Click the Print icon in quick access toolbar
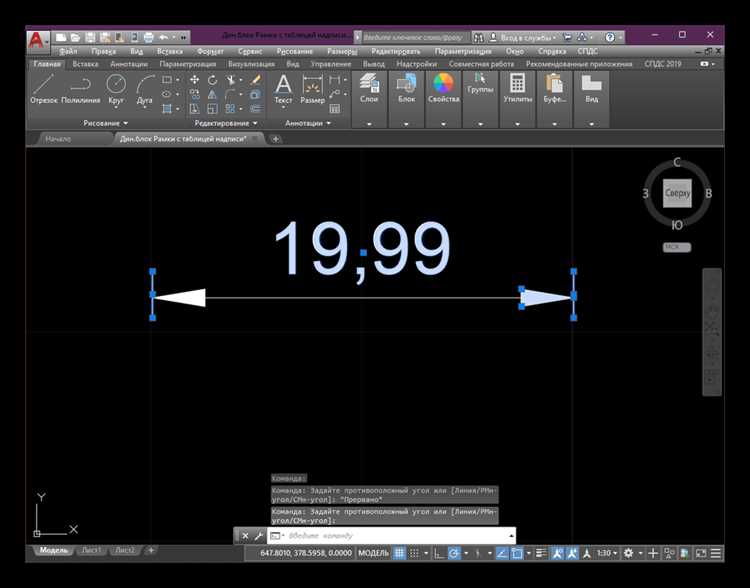The width and height of the screenshot is (750, 588). [x=149, y=37]
